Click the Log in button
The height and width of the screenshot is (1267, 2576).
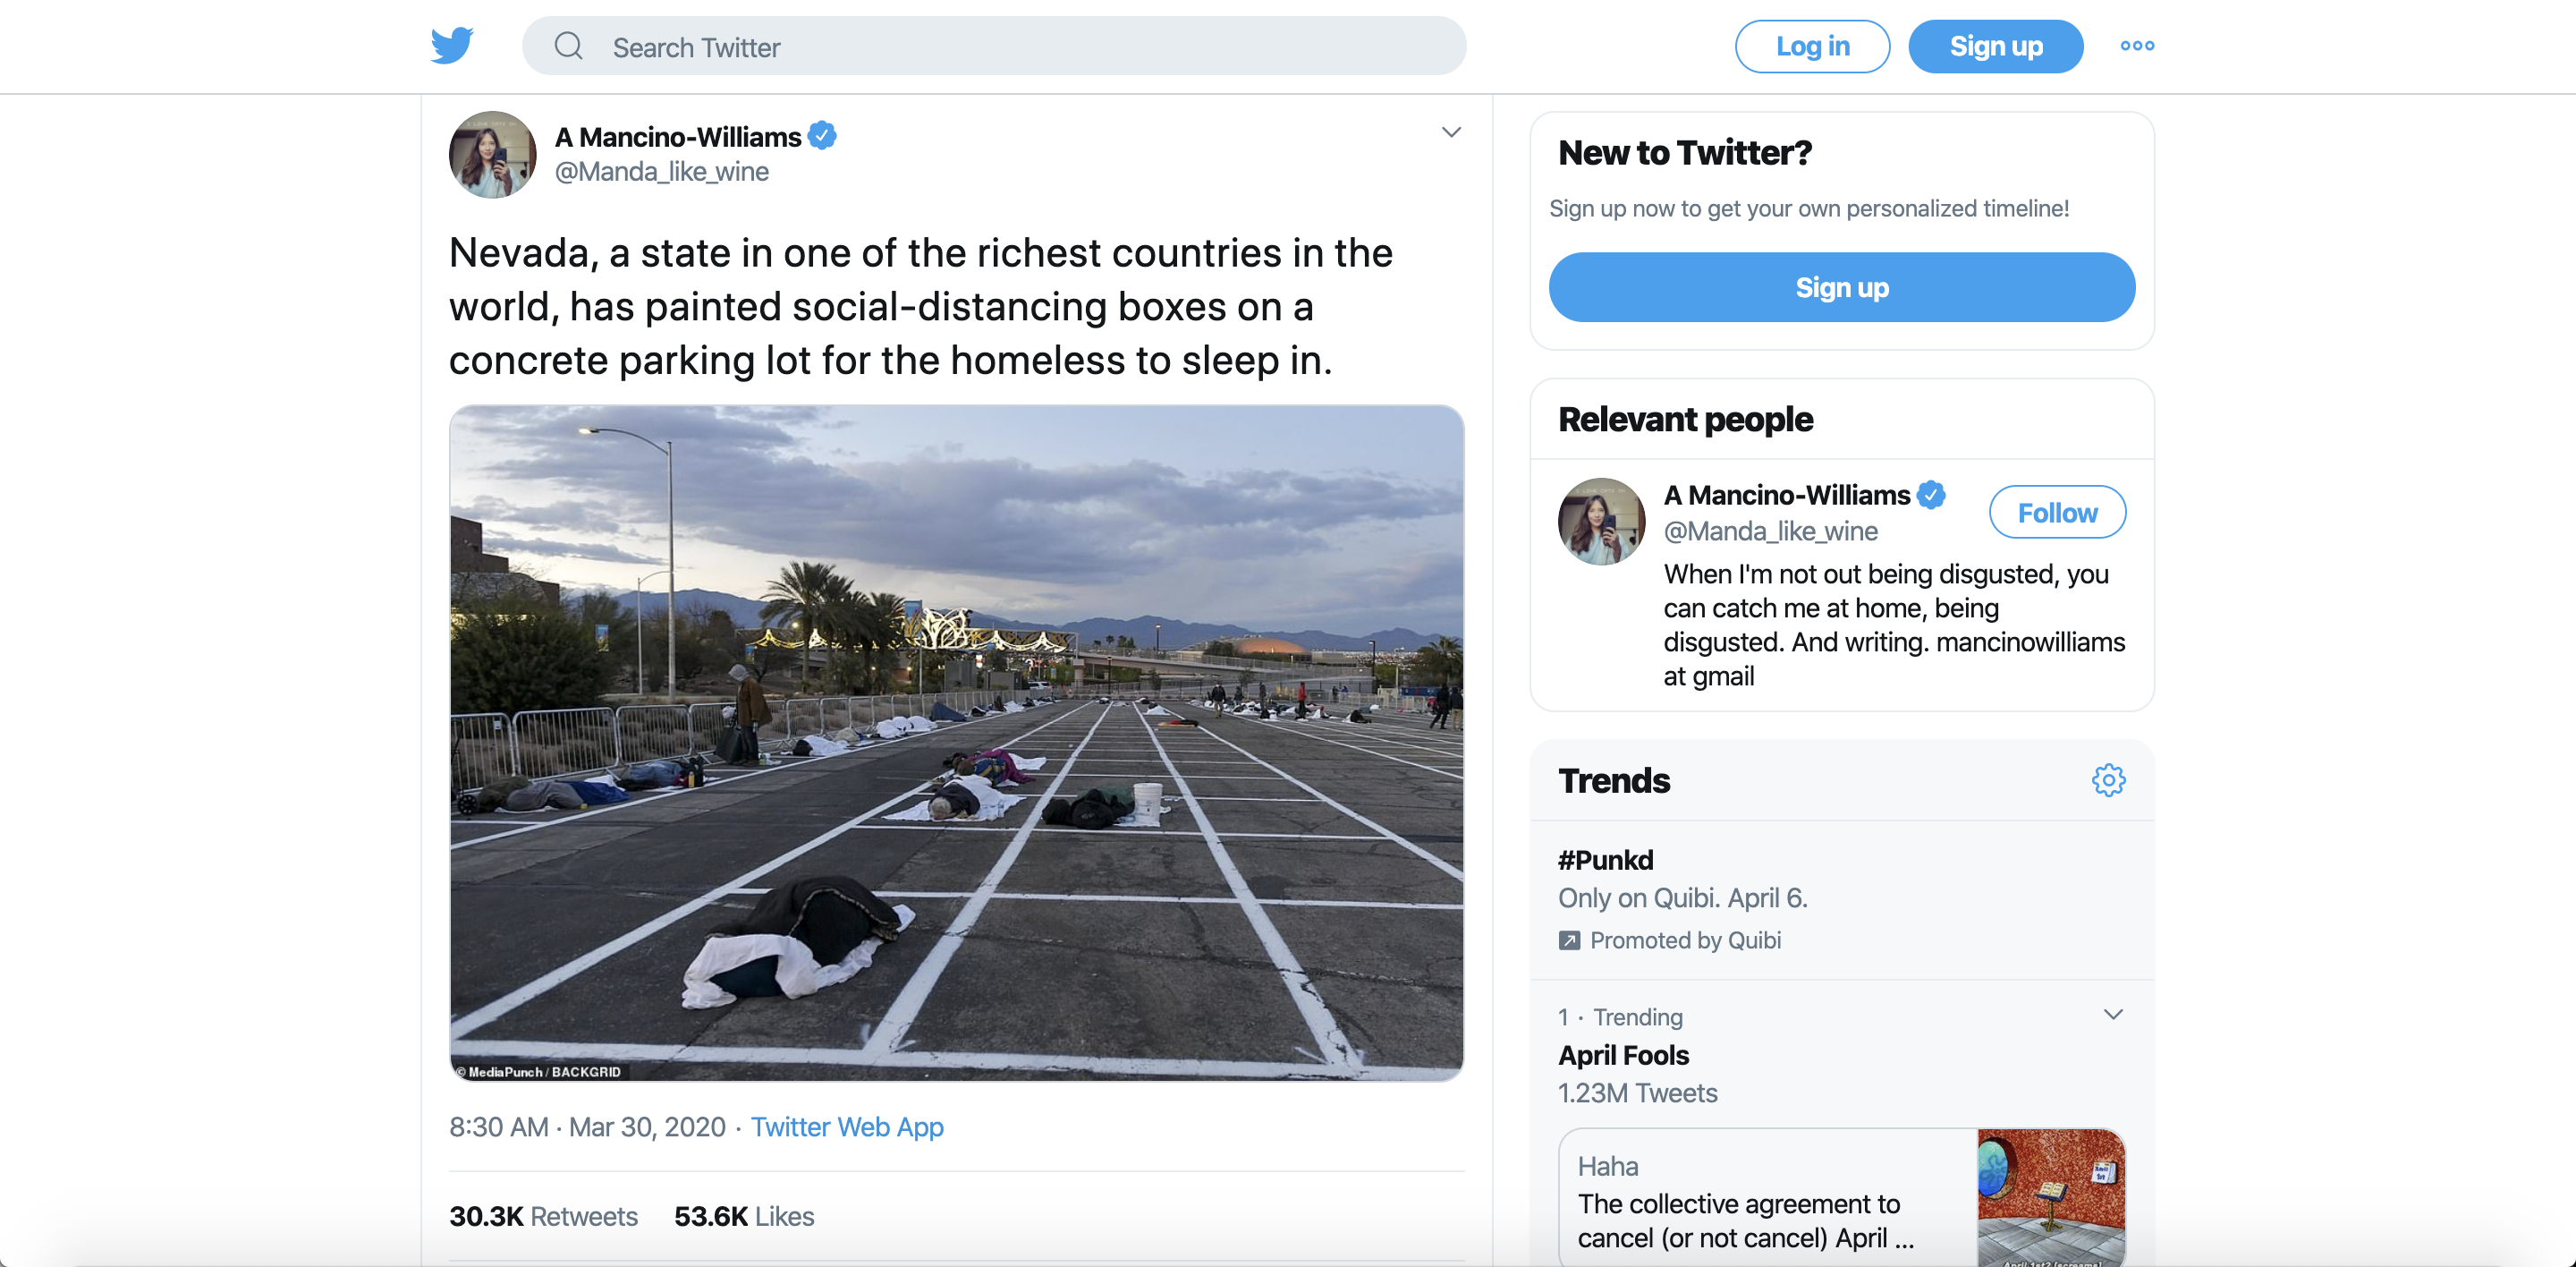[1812, 46]
